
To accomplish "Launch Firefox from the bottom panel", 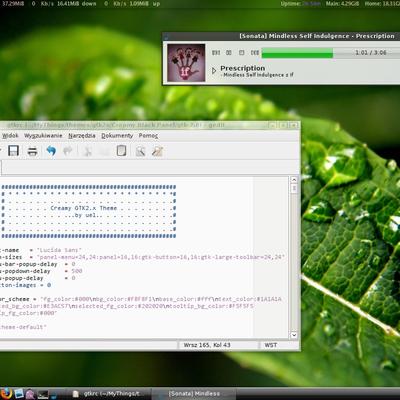I will tap(7, 394).
